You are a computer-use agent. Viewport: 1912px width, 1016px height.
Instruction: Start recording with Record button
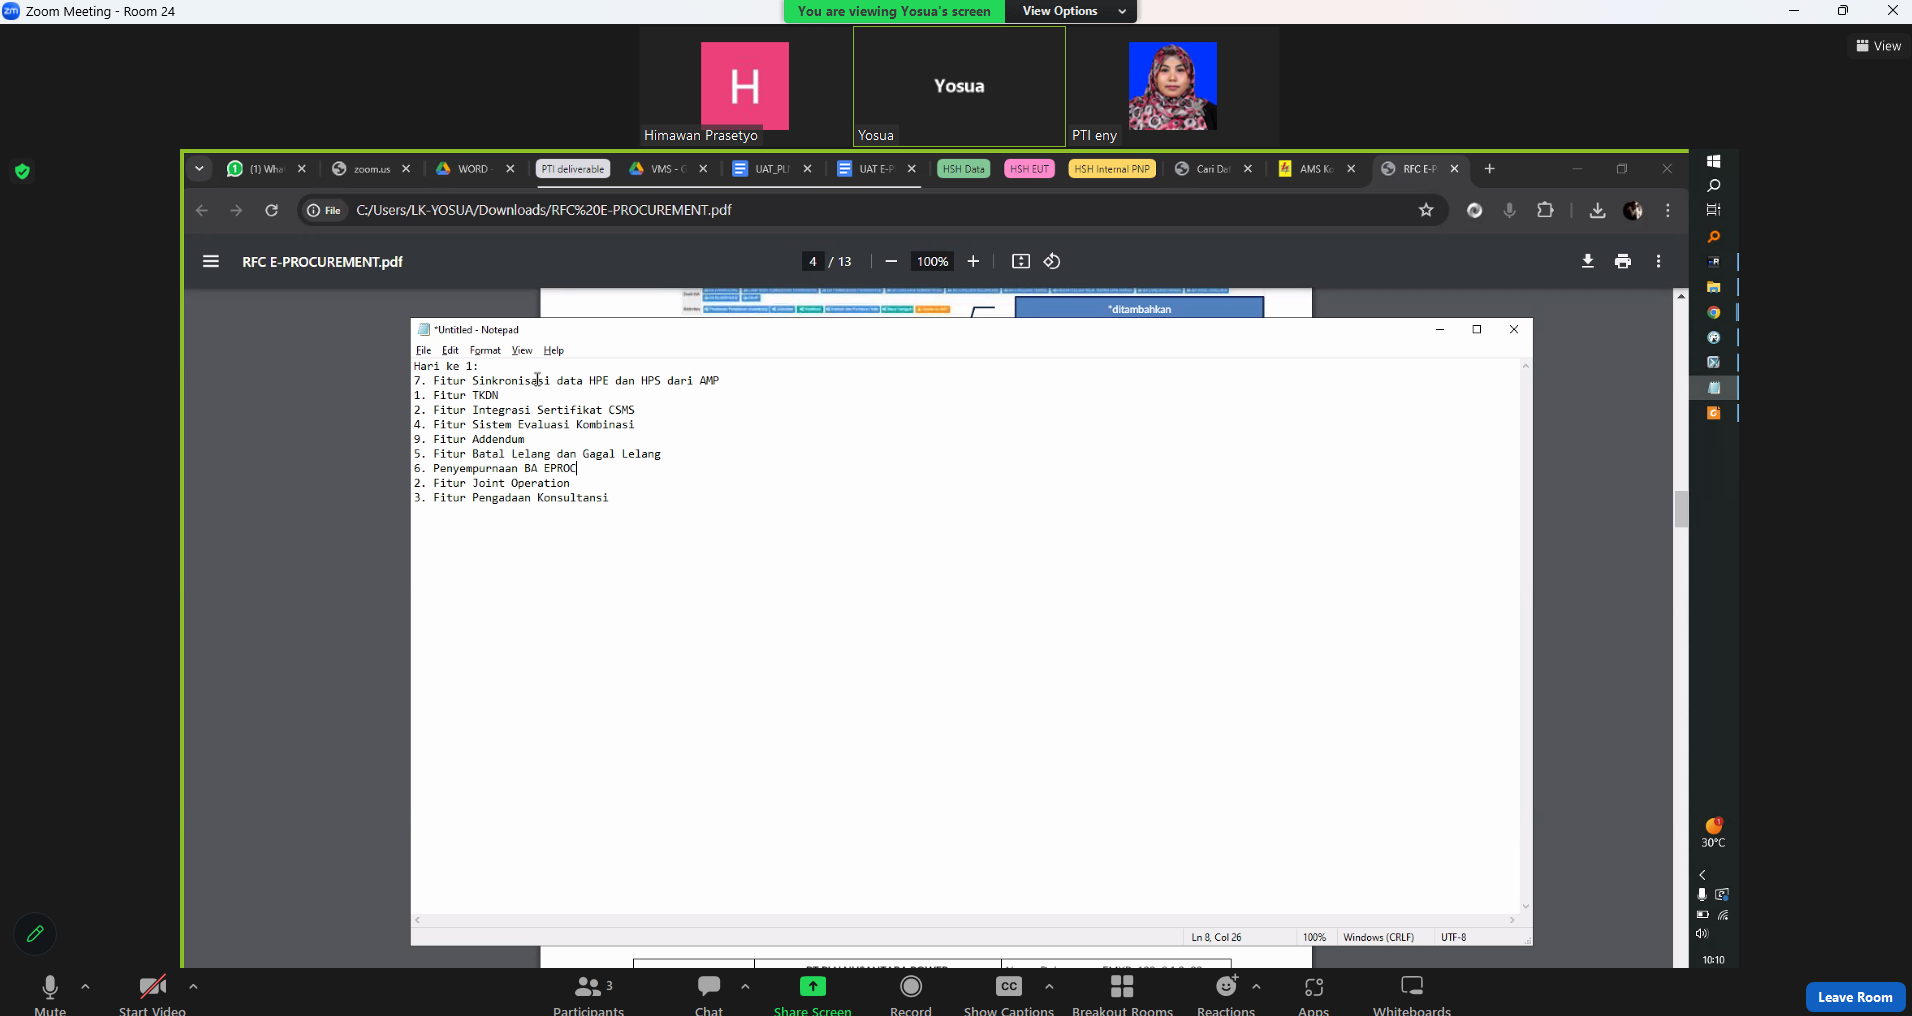tap(911, 990)
